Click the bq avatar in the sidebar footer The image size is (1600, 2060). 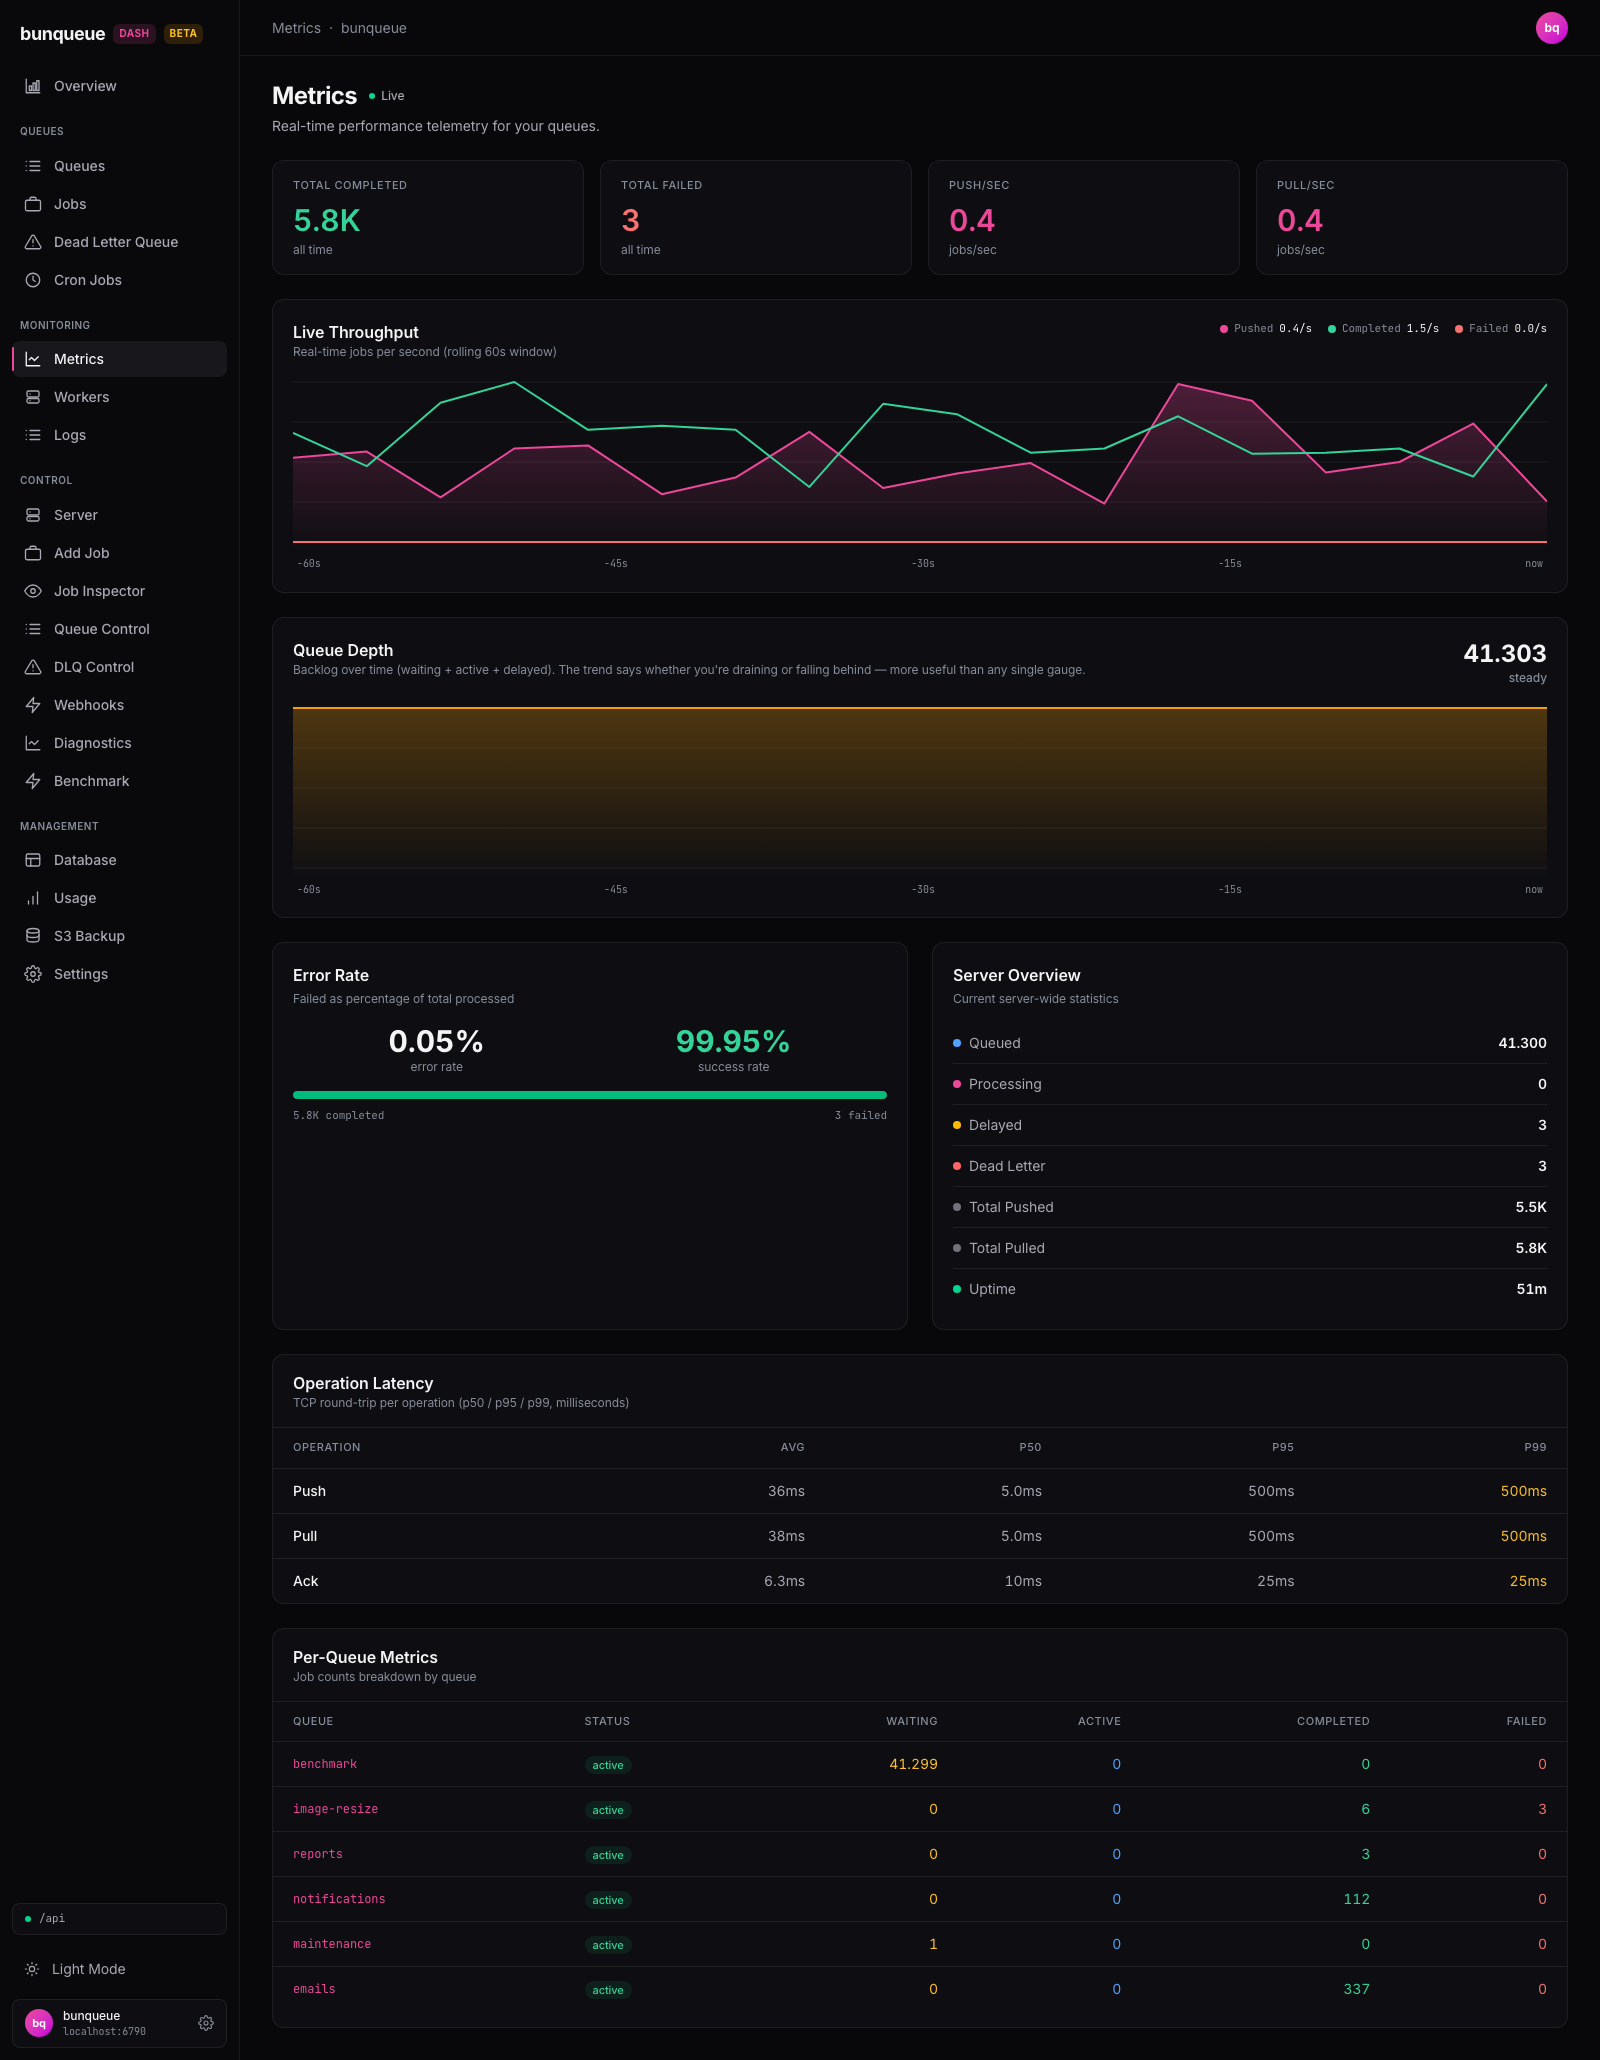[39, 2023]
